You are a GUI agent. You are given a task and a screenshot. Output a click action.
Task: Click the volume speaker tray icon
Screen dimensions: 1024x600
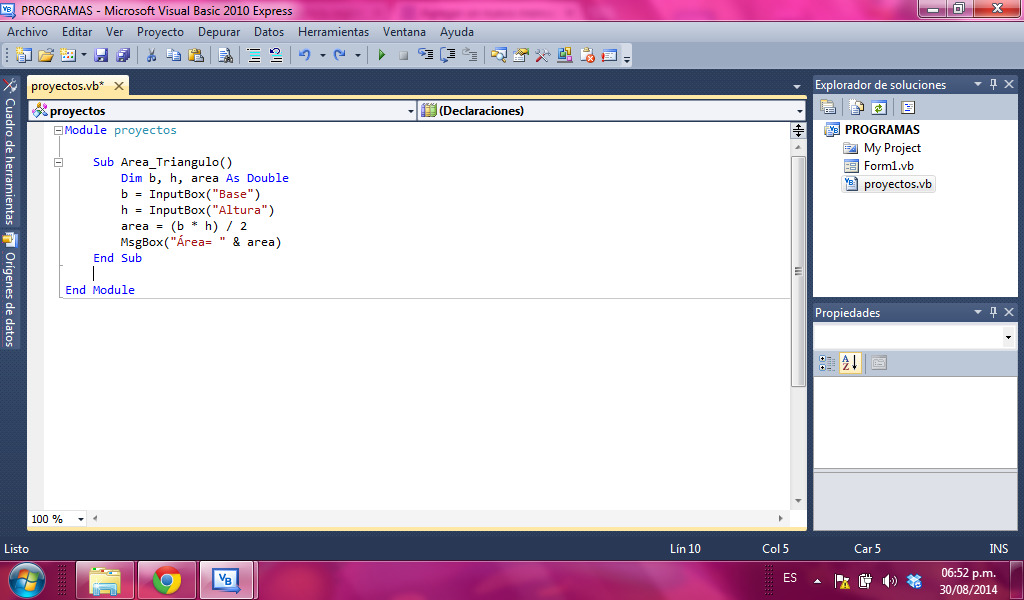tap(889, 580)
